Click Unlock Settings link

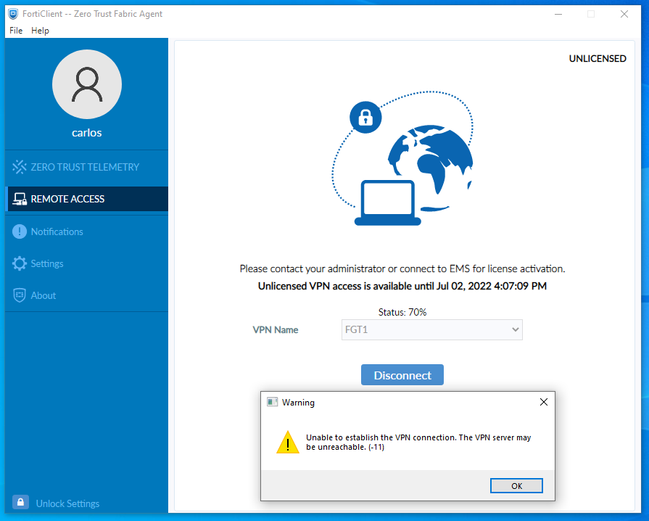click(x=67, y=504)
